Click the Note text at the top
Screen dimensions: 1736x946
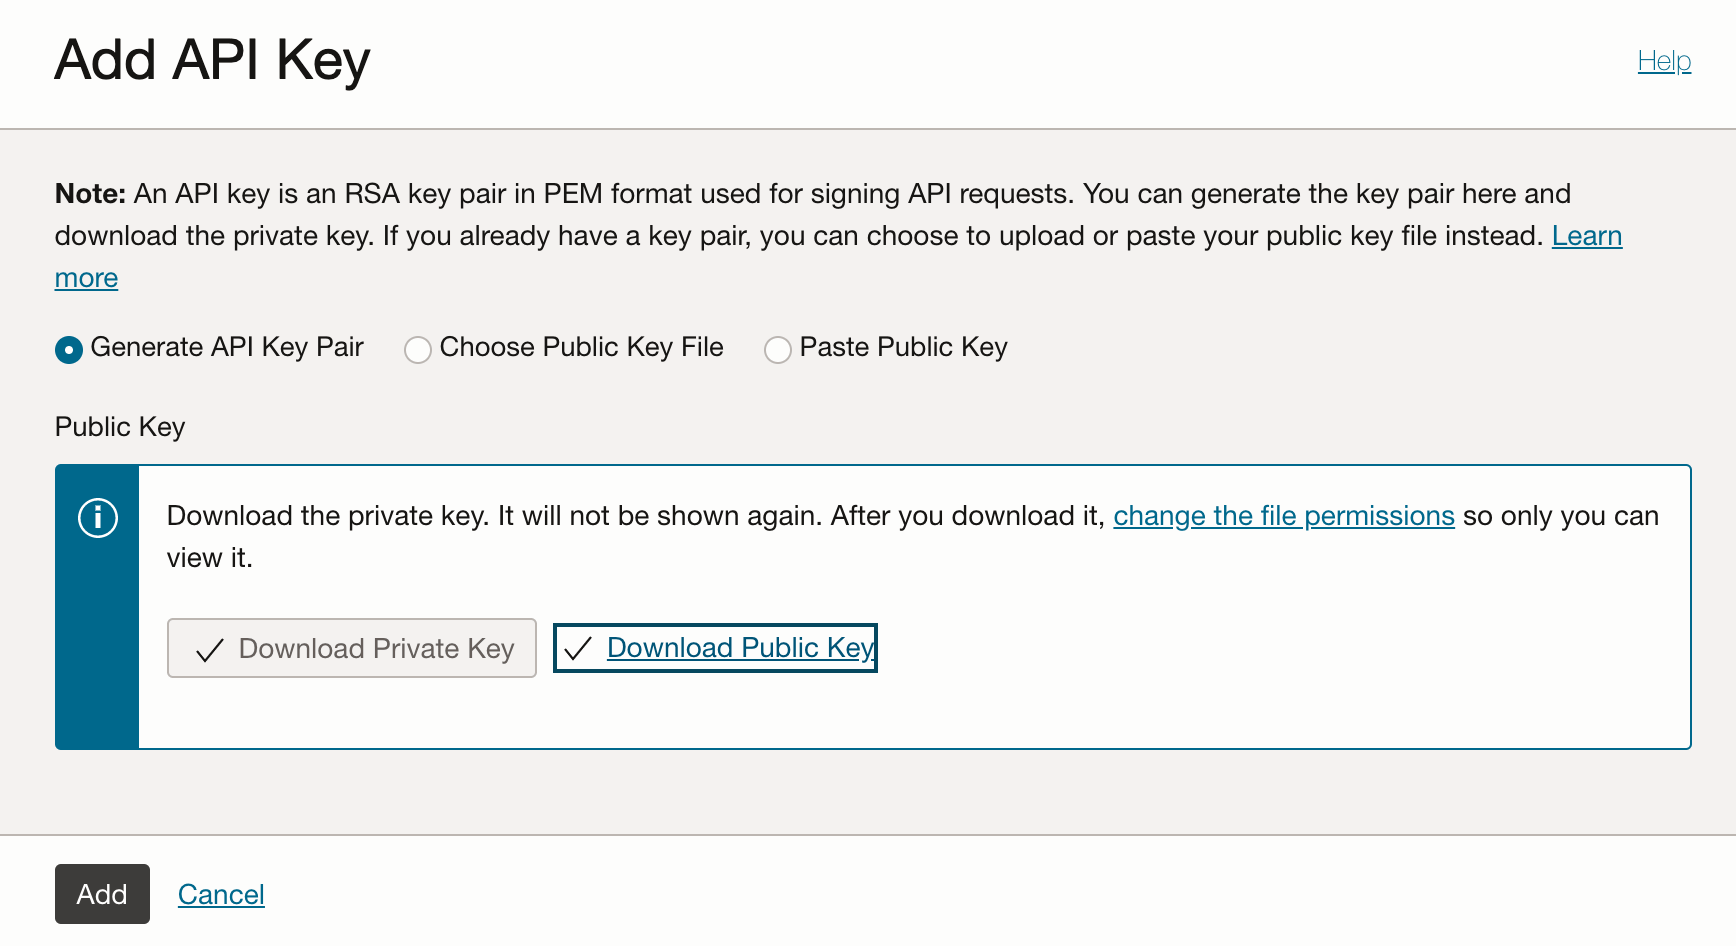pos(90,193)
